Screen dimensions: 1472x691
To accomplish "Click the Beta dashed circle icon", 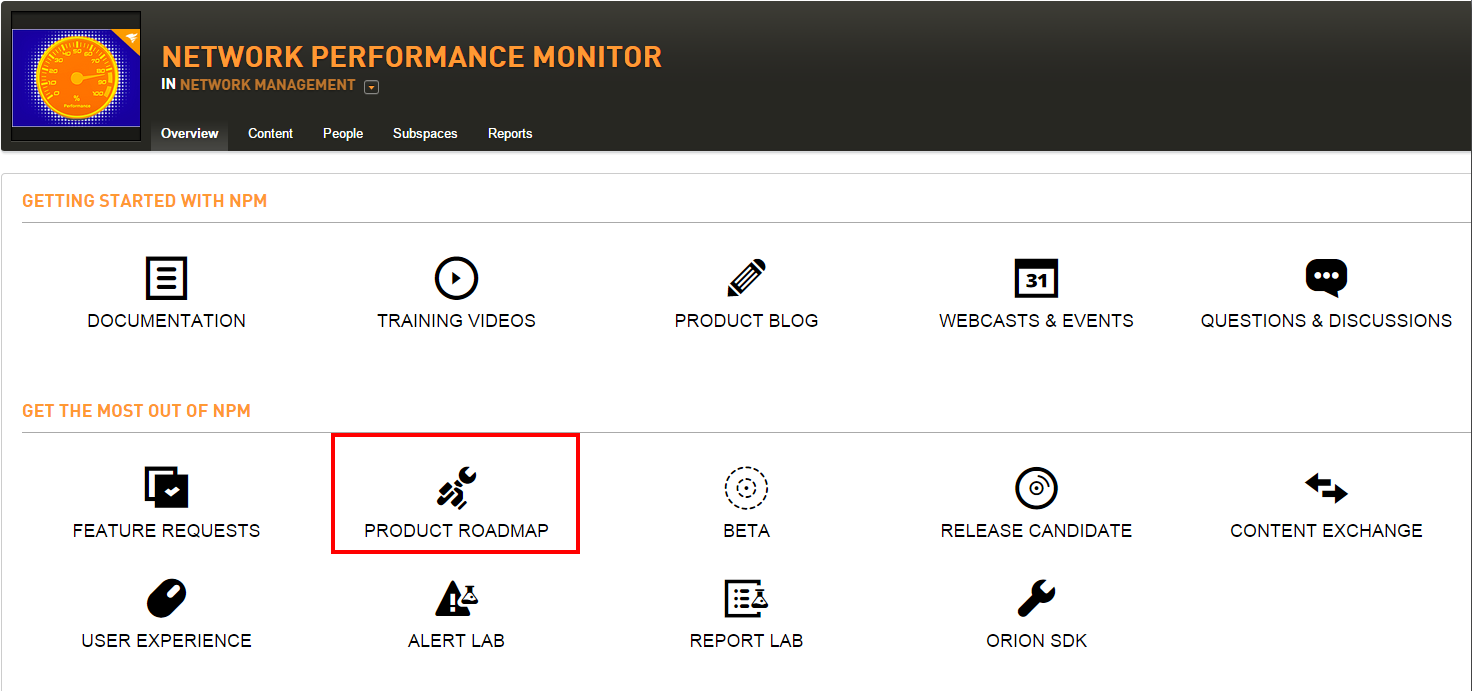I will (746, 488).
